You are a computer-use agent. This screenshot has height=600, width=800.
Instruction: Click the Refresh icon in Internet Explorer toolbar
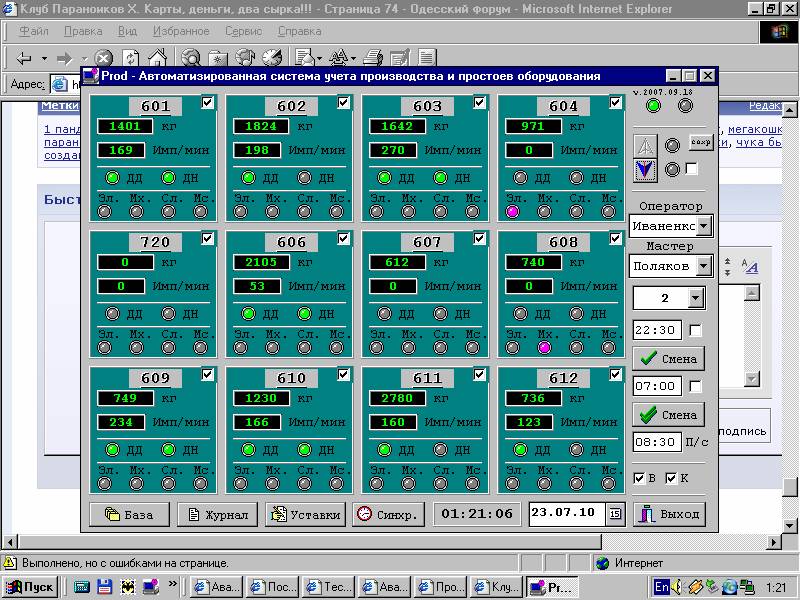(x=131, y=58)
